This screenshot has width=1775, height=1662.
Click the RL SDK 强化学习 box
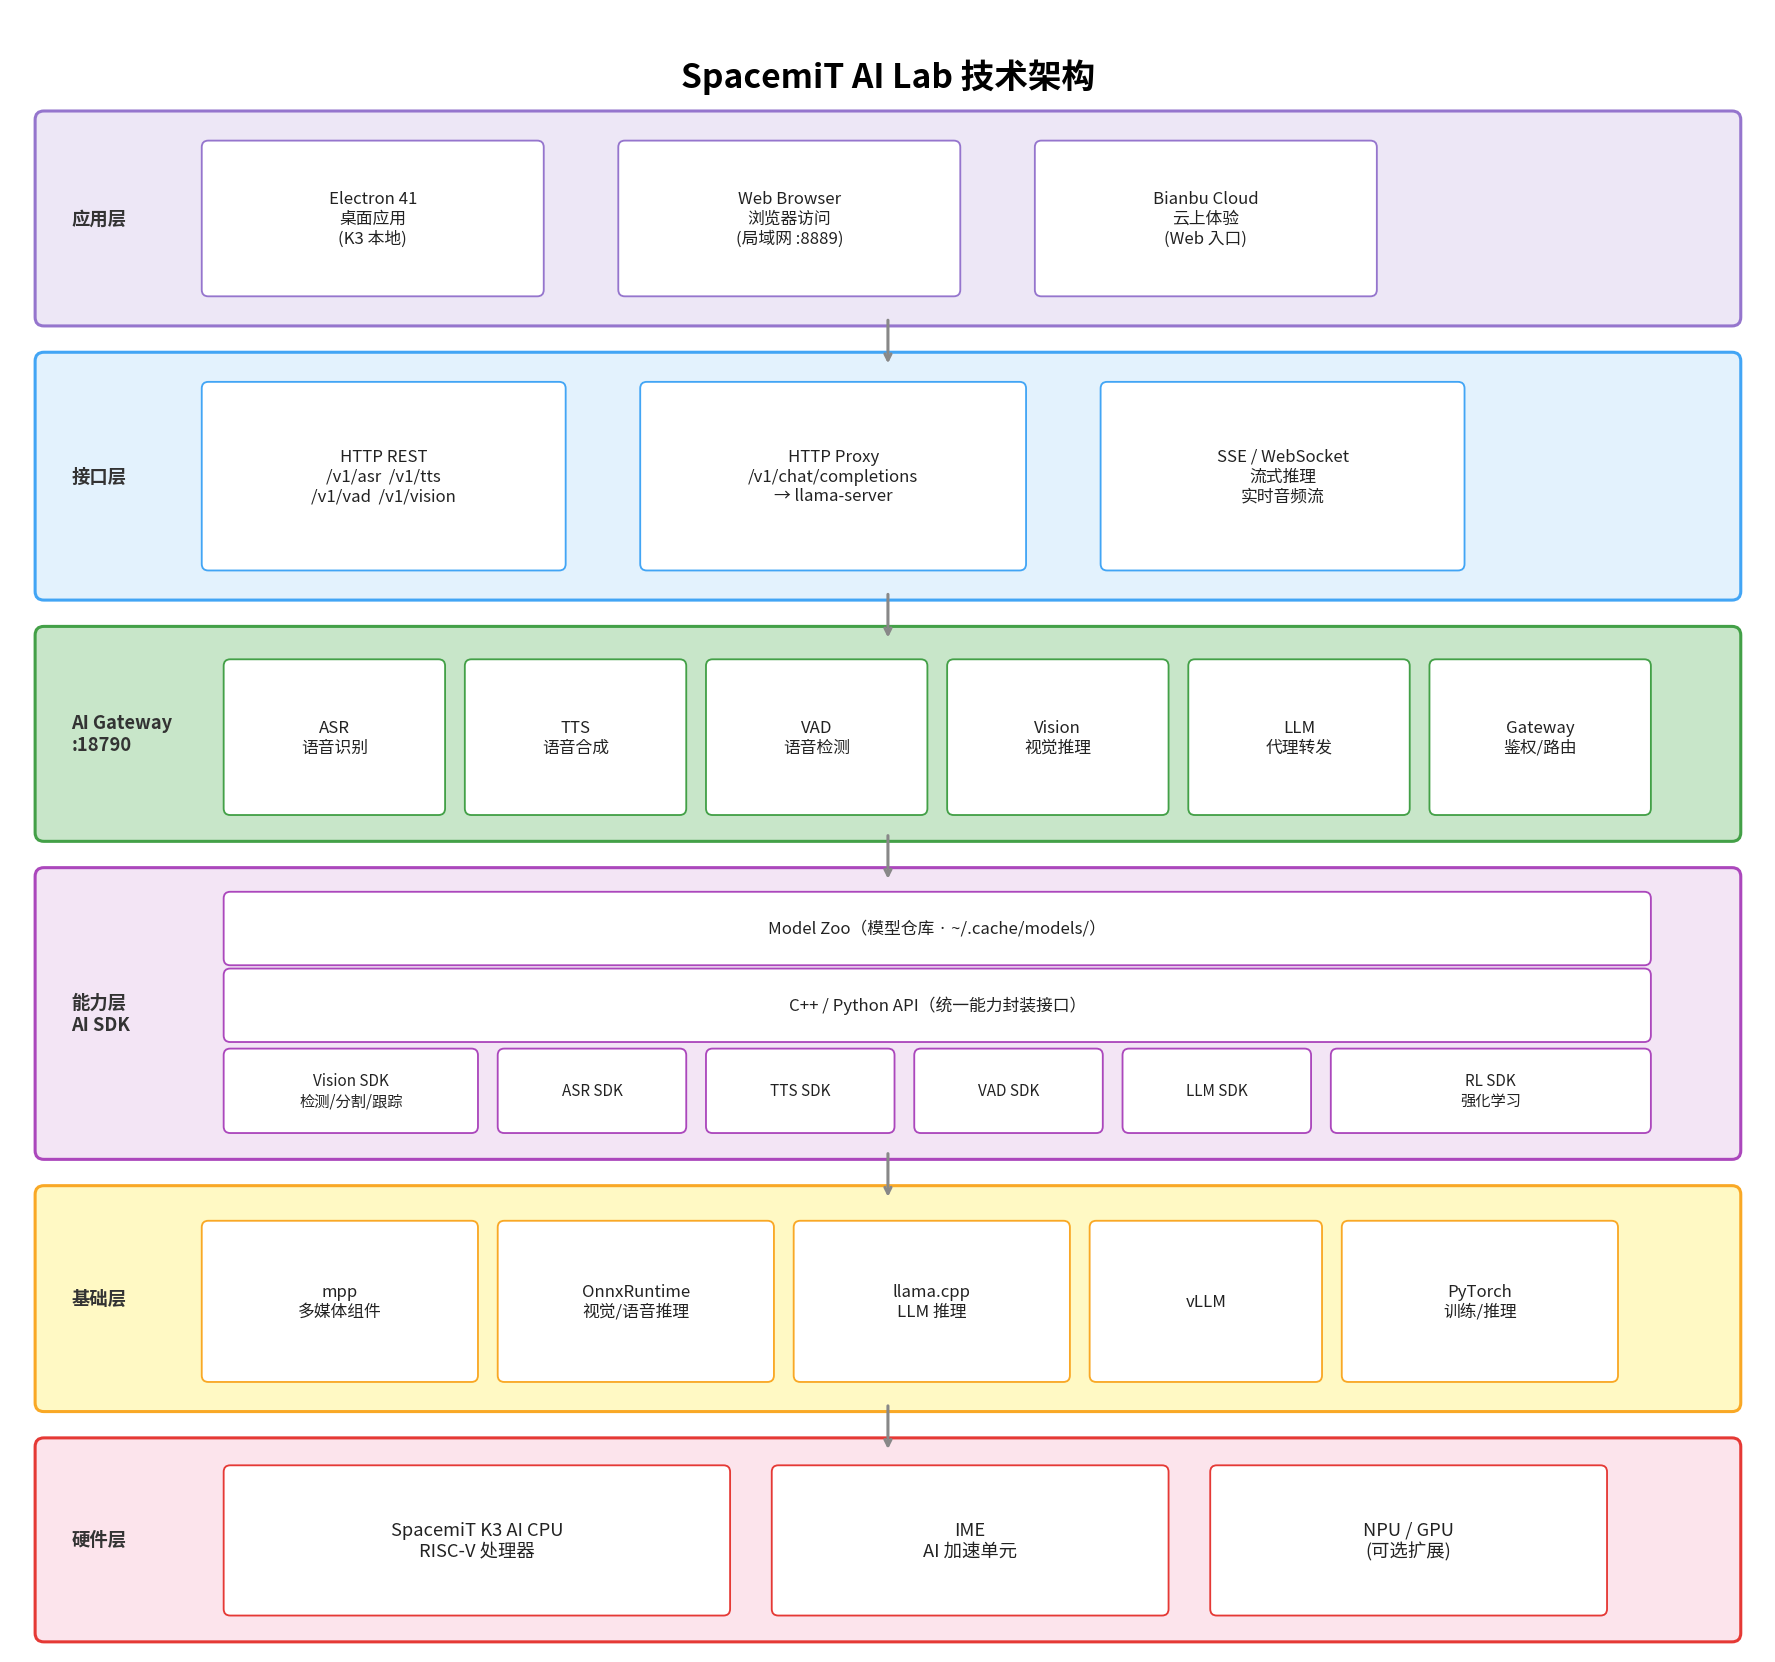coord(1491,1090)
